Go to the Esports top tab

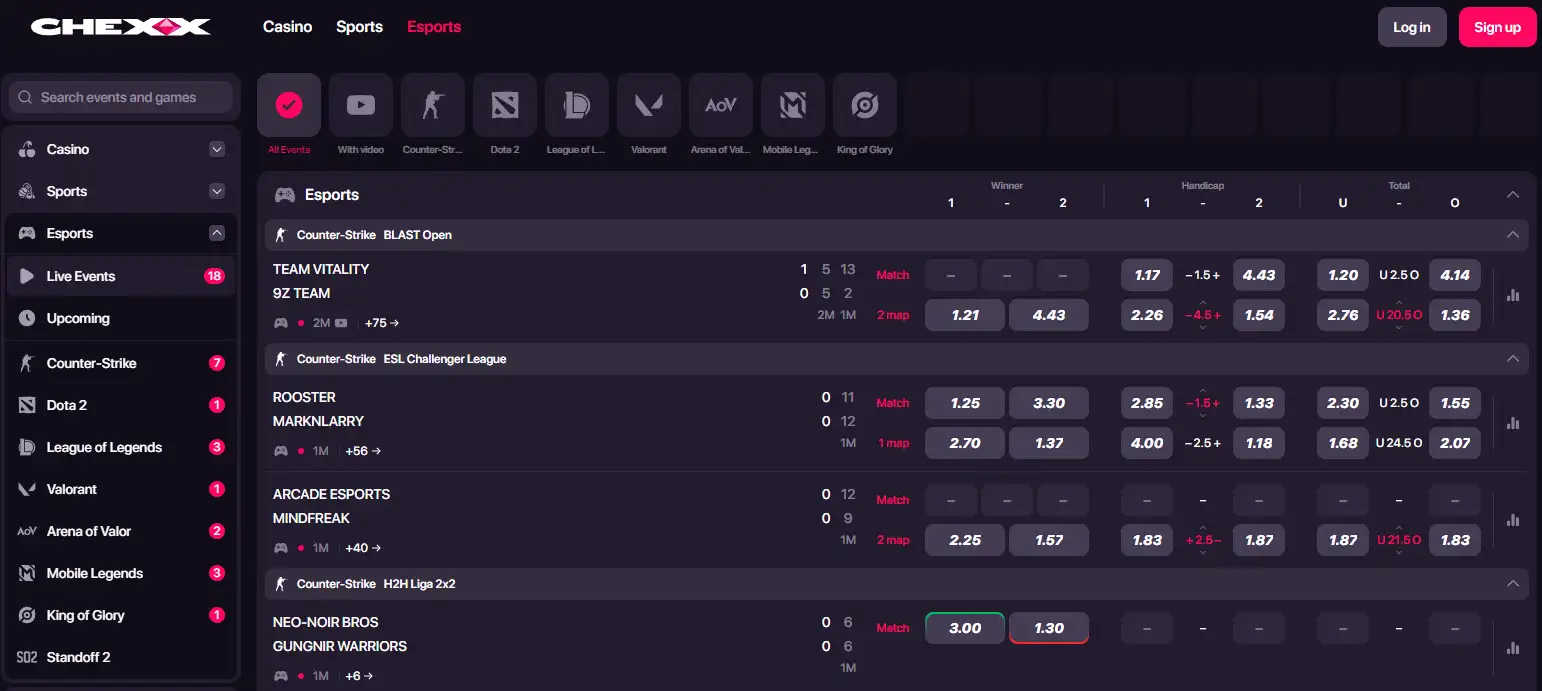point(434,27)
